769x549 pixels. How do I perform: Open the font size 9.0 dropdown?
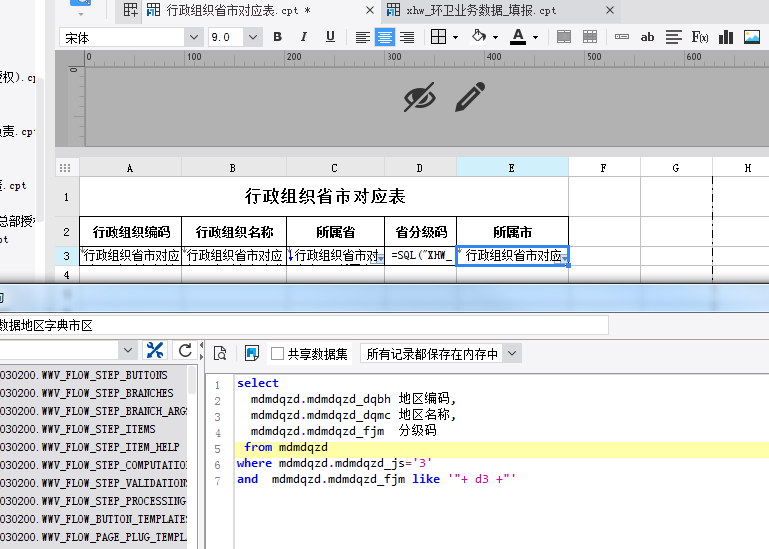tap(252, 37)
